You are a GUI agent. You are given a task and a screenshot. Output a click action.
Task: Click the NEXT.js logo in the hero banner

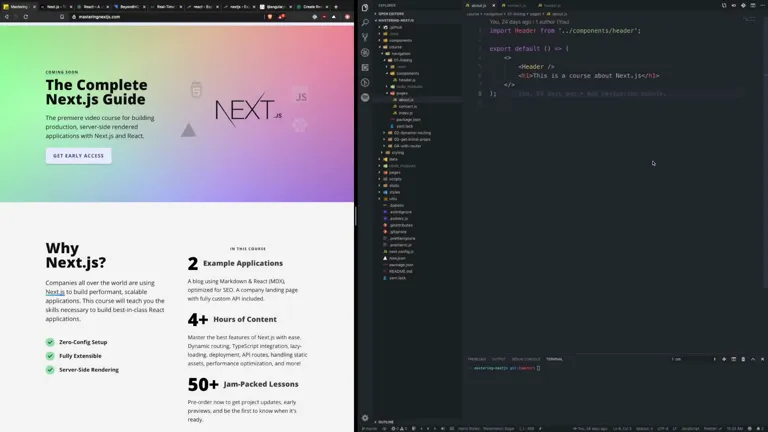coord(249,110)
